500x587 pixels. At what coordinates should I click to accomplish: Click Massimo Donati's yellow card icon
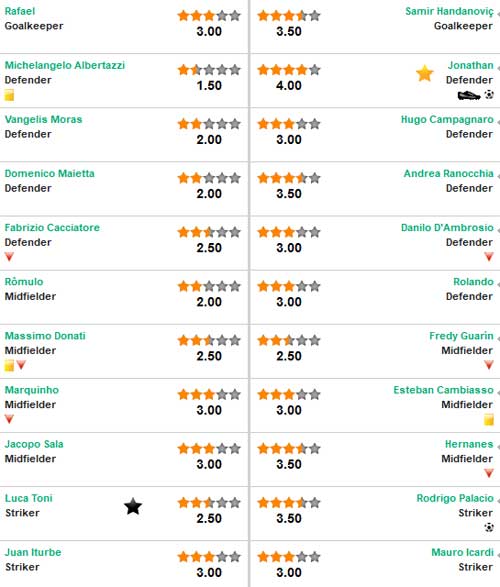tap(9, 365)
